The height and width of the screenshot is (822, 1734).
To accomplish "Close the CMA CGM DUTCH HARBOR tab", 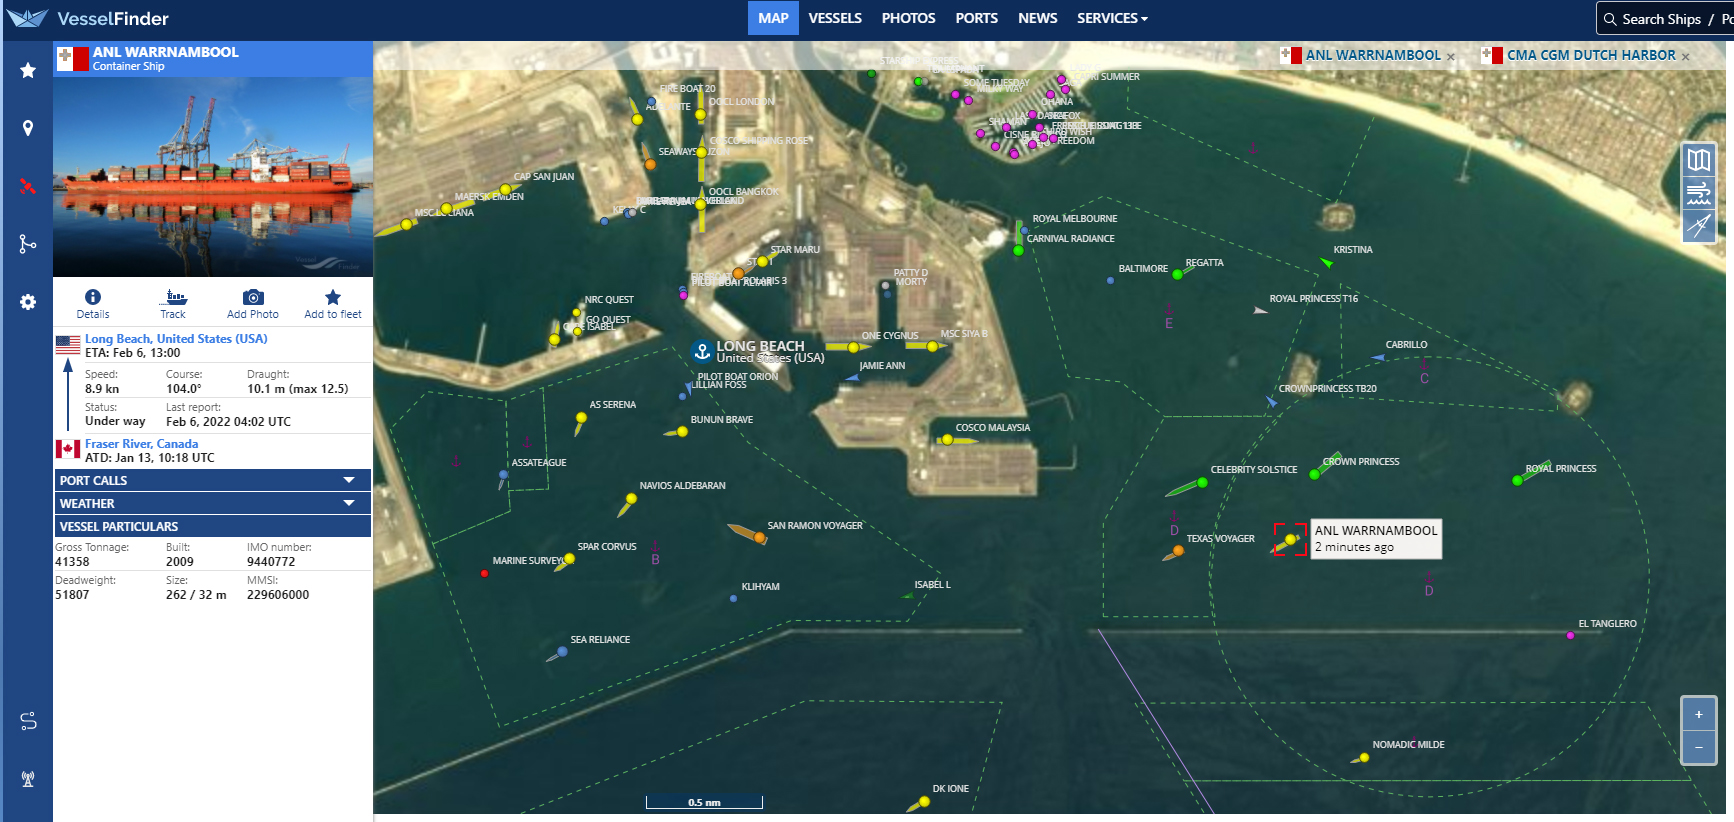I will click(1686, 57).
